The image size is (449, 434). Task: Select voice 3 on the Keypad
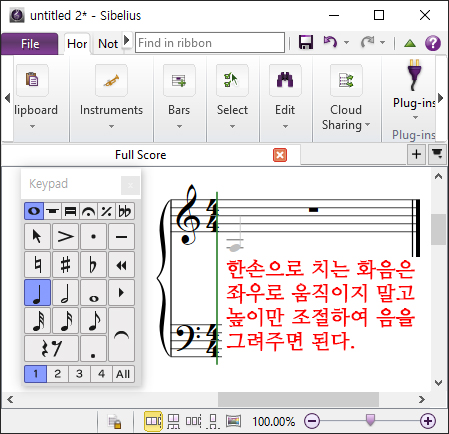coord(79,374)
